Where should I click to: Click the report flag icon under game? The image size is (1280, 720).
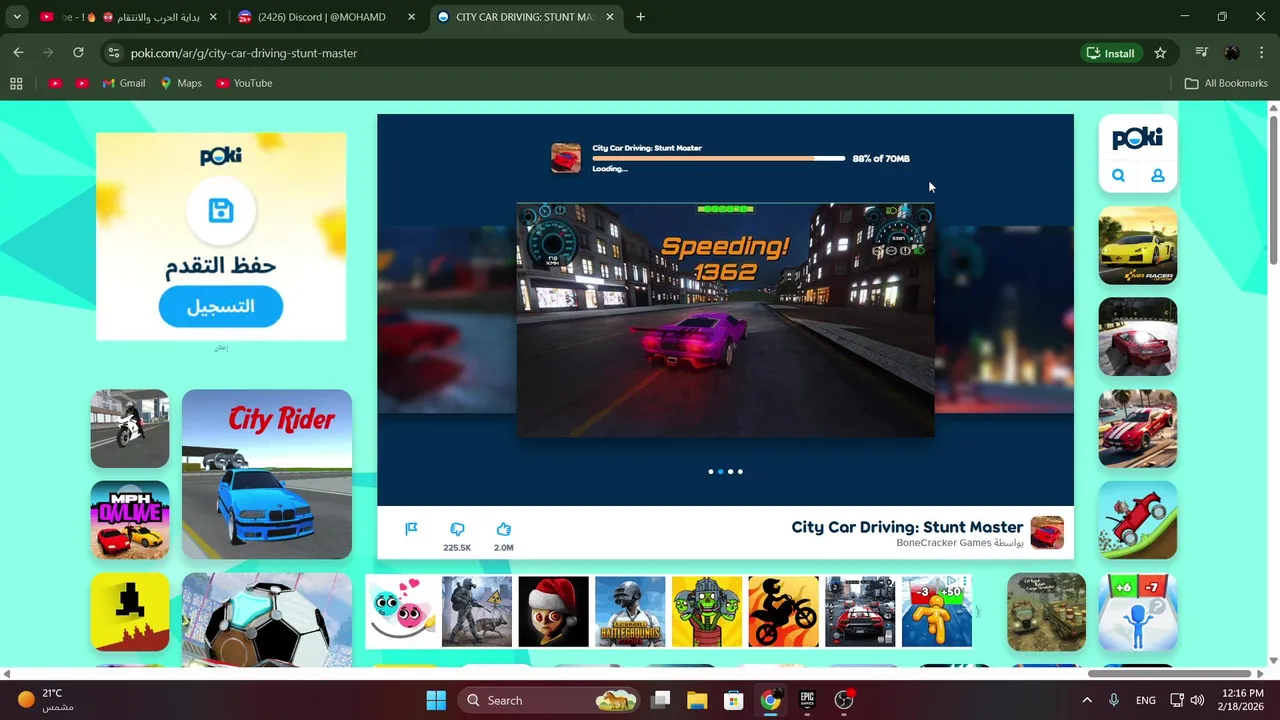pos(411,529)
